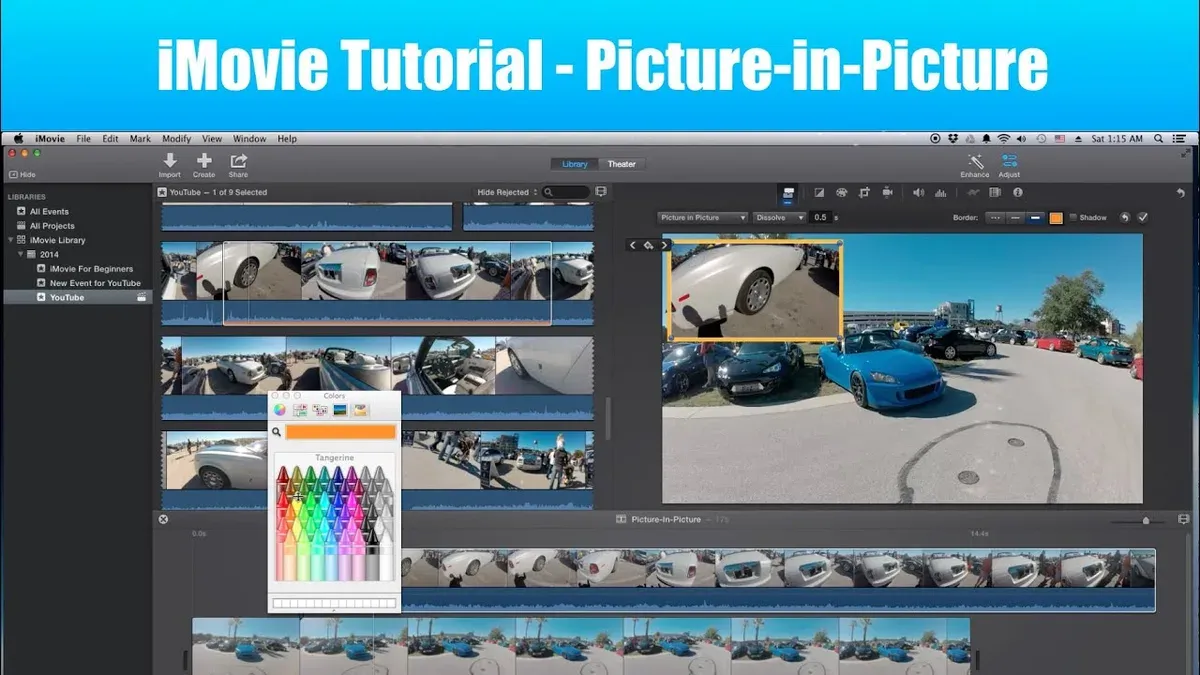The image size is (1200, 675).
Task: Click the Tangerine color preview bar
Action: click(x=340, y=433)
